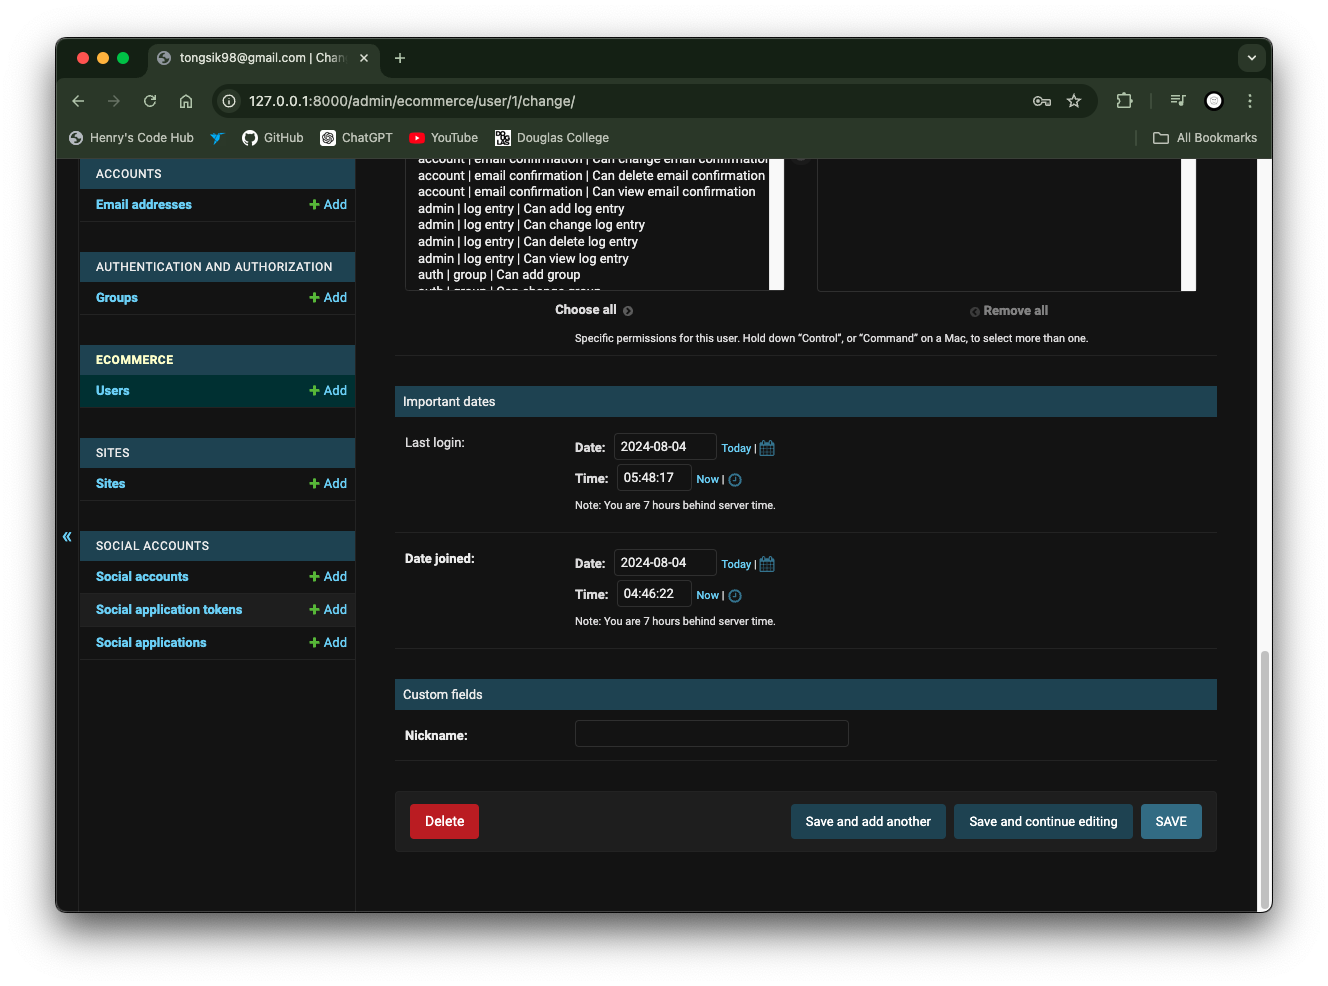Select 'admin | log entry | Can add log entry'
The width and height of the screenshot is (1328, 986).
[521, 209]
